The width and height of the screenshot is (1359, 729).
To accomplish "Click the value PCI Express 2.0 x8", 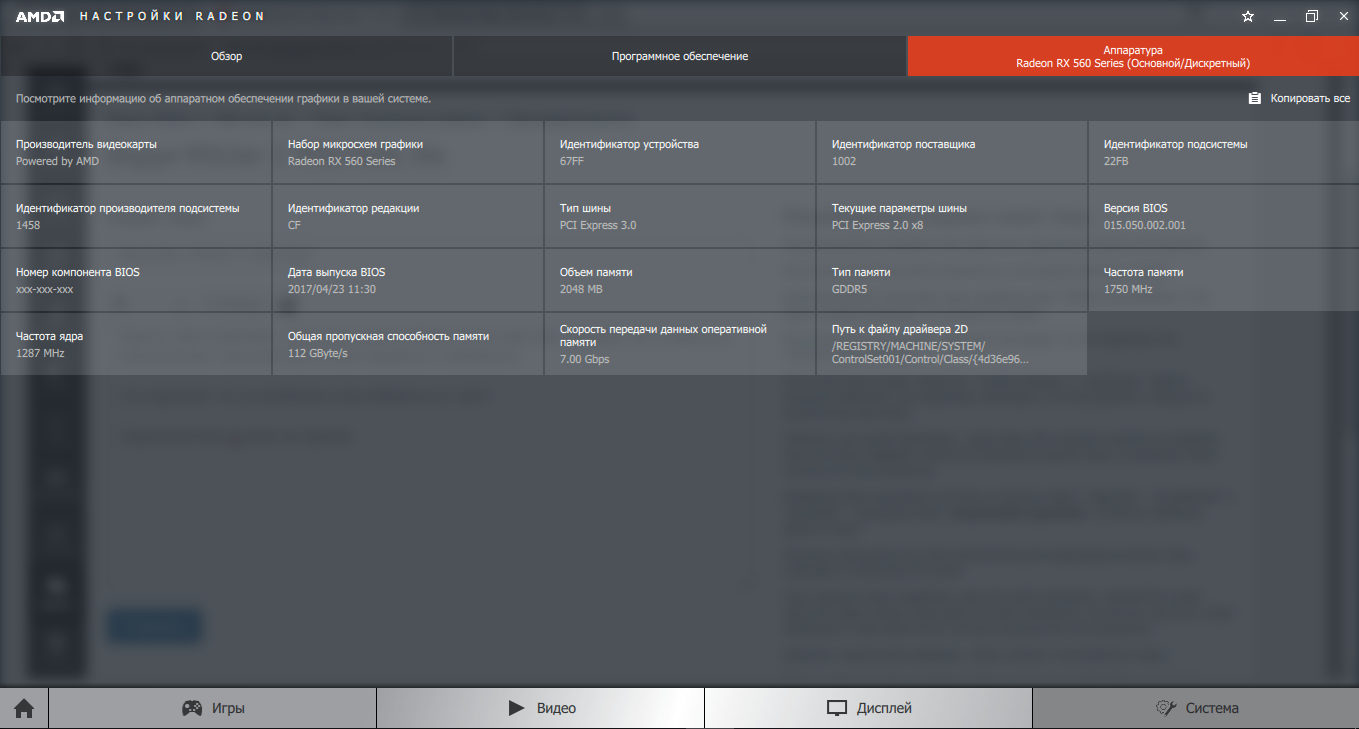I will (877, 225).
